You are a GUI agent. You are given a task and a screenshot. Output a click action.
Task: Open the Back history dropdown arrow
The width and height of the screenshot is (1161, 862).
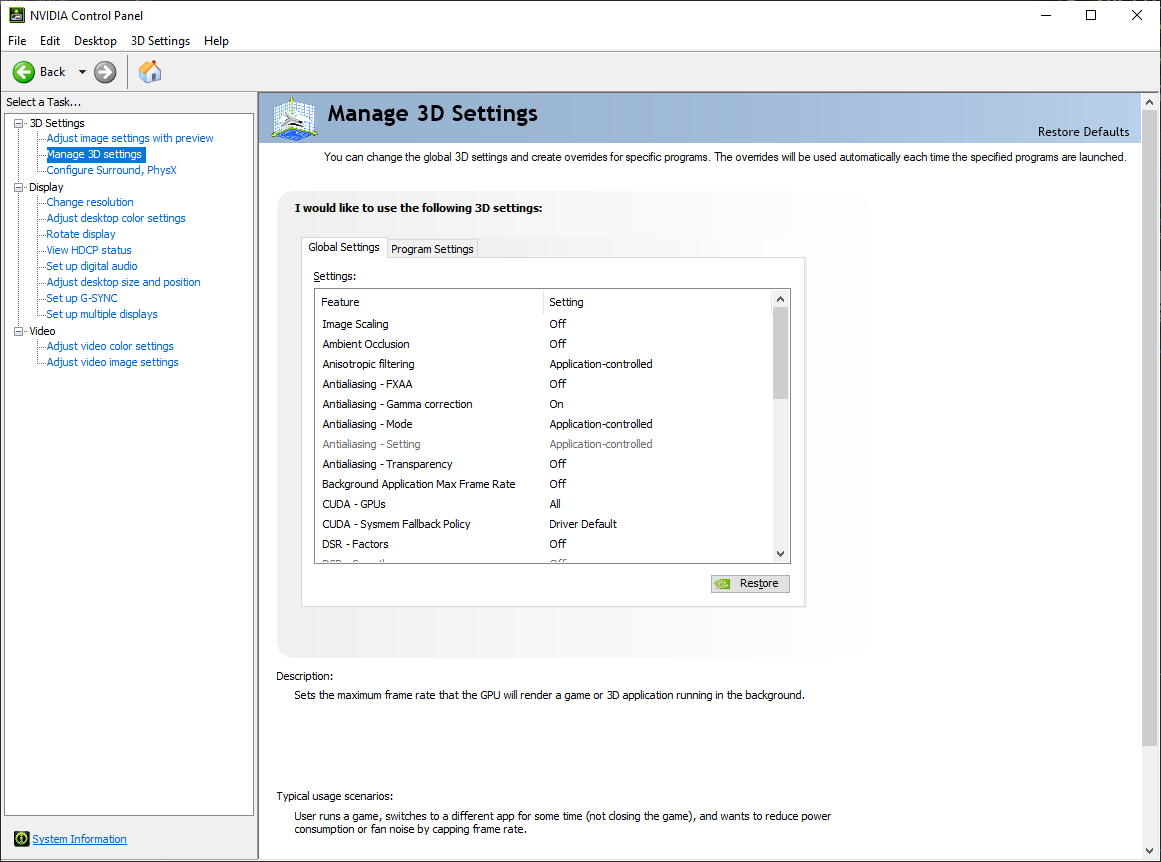[82, 72]
